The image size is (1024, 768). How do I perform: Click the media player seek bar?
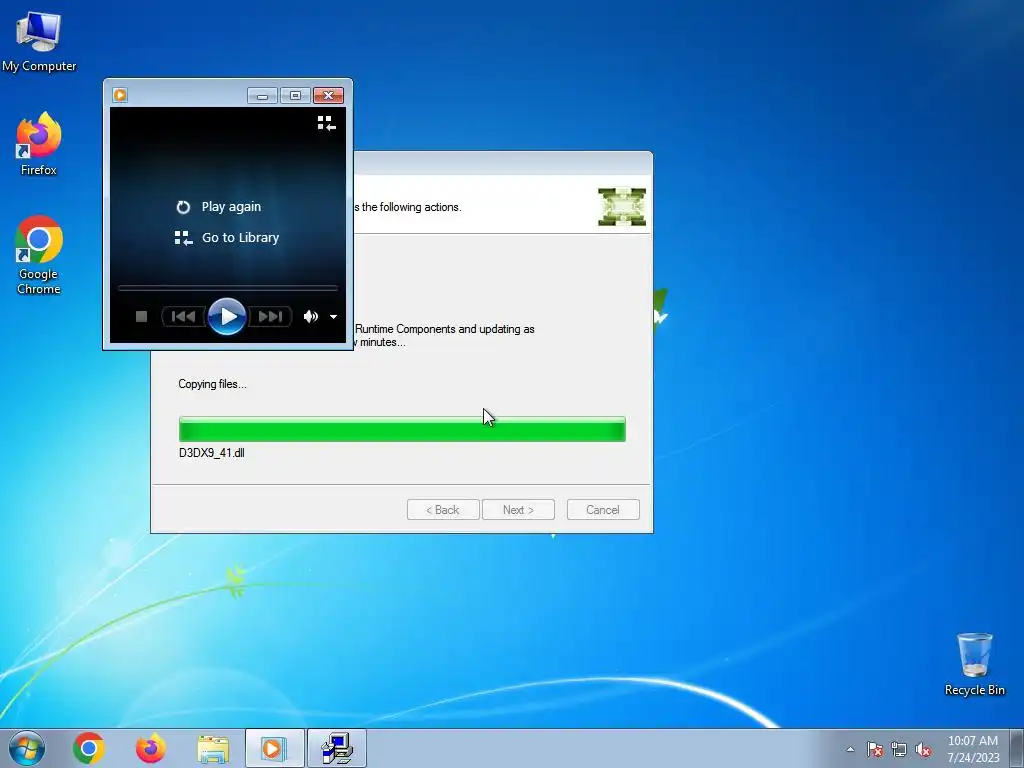(227, 287)
